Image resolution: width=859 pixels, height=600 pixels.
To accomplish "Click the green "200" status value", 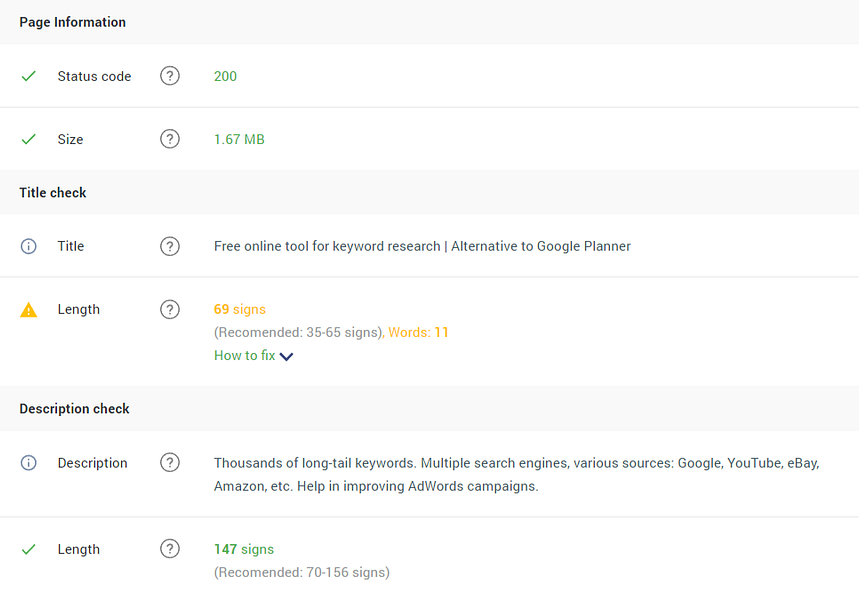I will click(225, 75).
